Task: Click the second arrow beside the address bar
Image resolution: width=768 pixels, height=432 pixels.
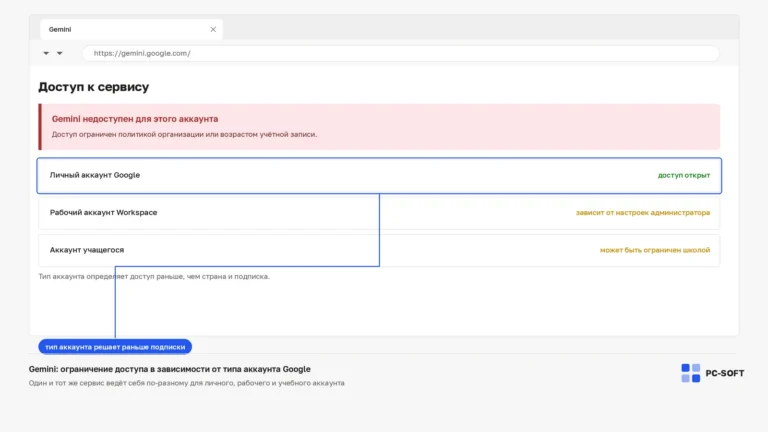Action: (59, 53)
